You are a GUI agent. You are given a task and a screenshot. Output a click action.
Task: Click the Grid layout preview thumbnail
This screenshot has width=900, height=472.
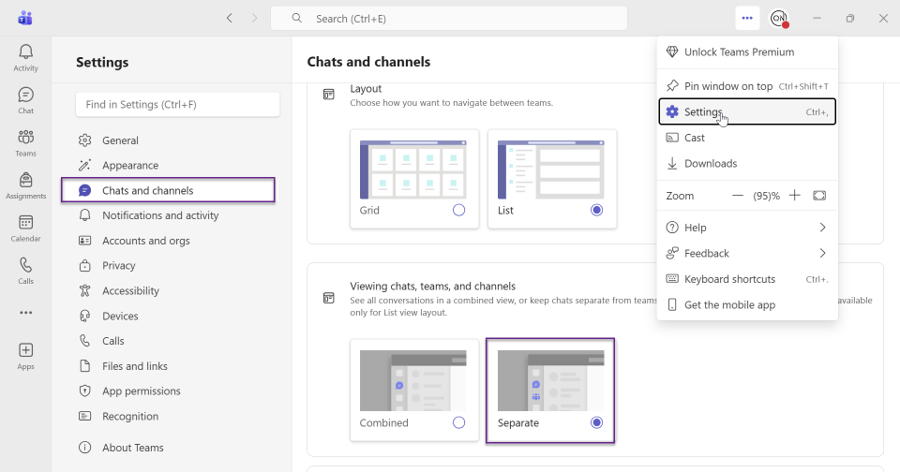pos(413,169)
